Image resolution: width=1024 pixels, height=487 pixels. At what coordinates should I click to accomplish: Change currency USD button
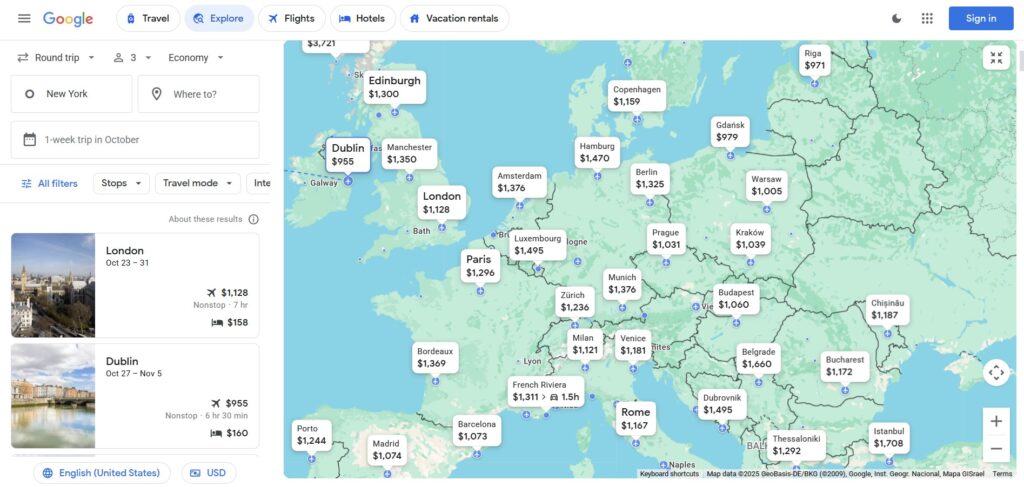209,473
